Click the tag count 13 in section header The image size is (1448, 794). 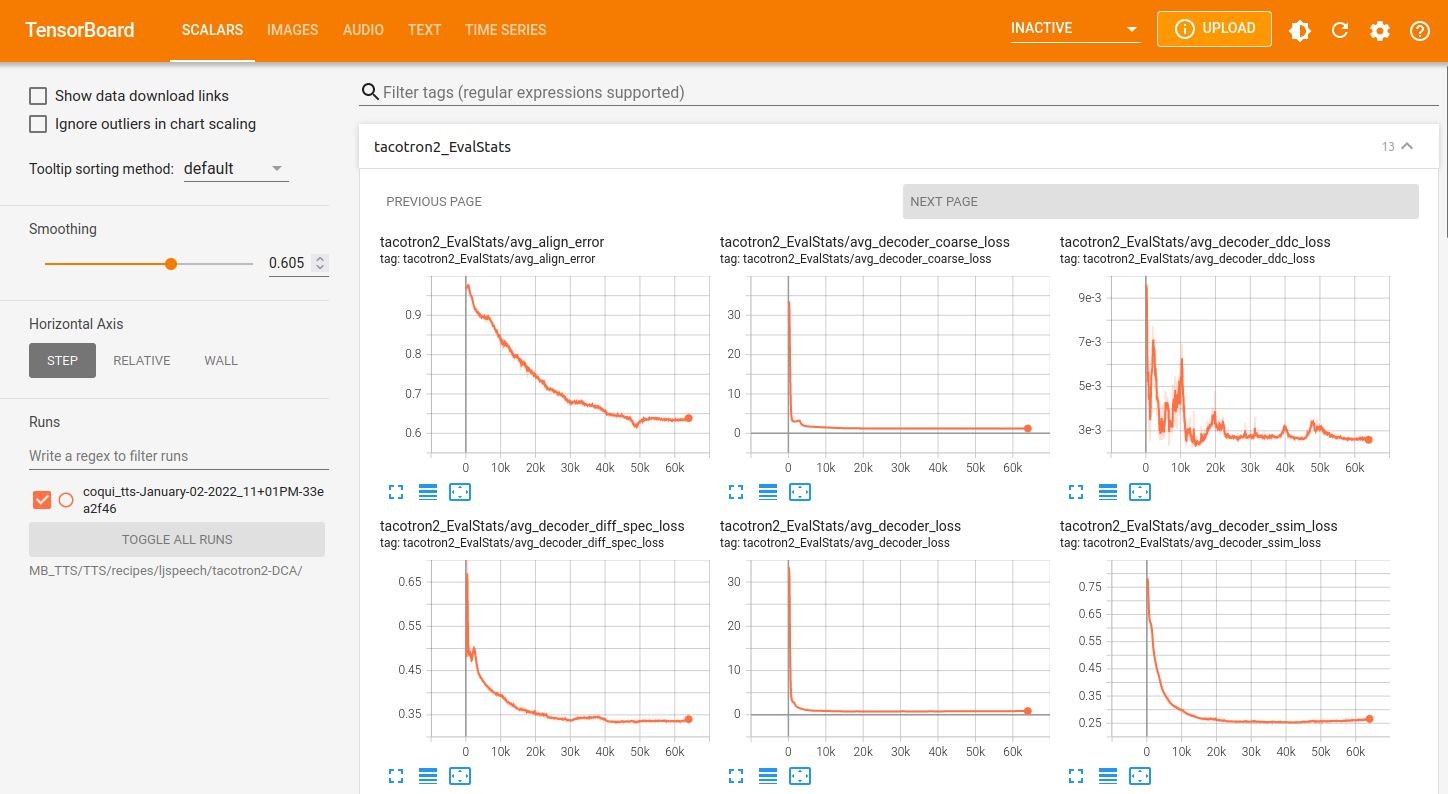[x=1388, y=147]
